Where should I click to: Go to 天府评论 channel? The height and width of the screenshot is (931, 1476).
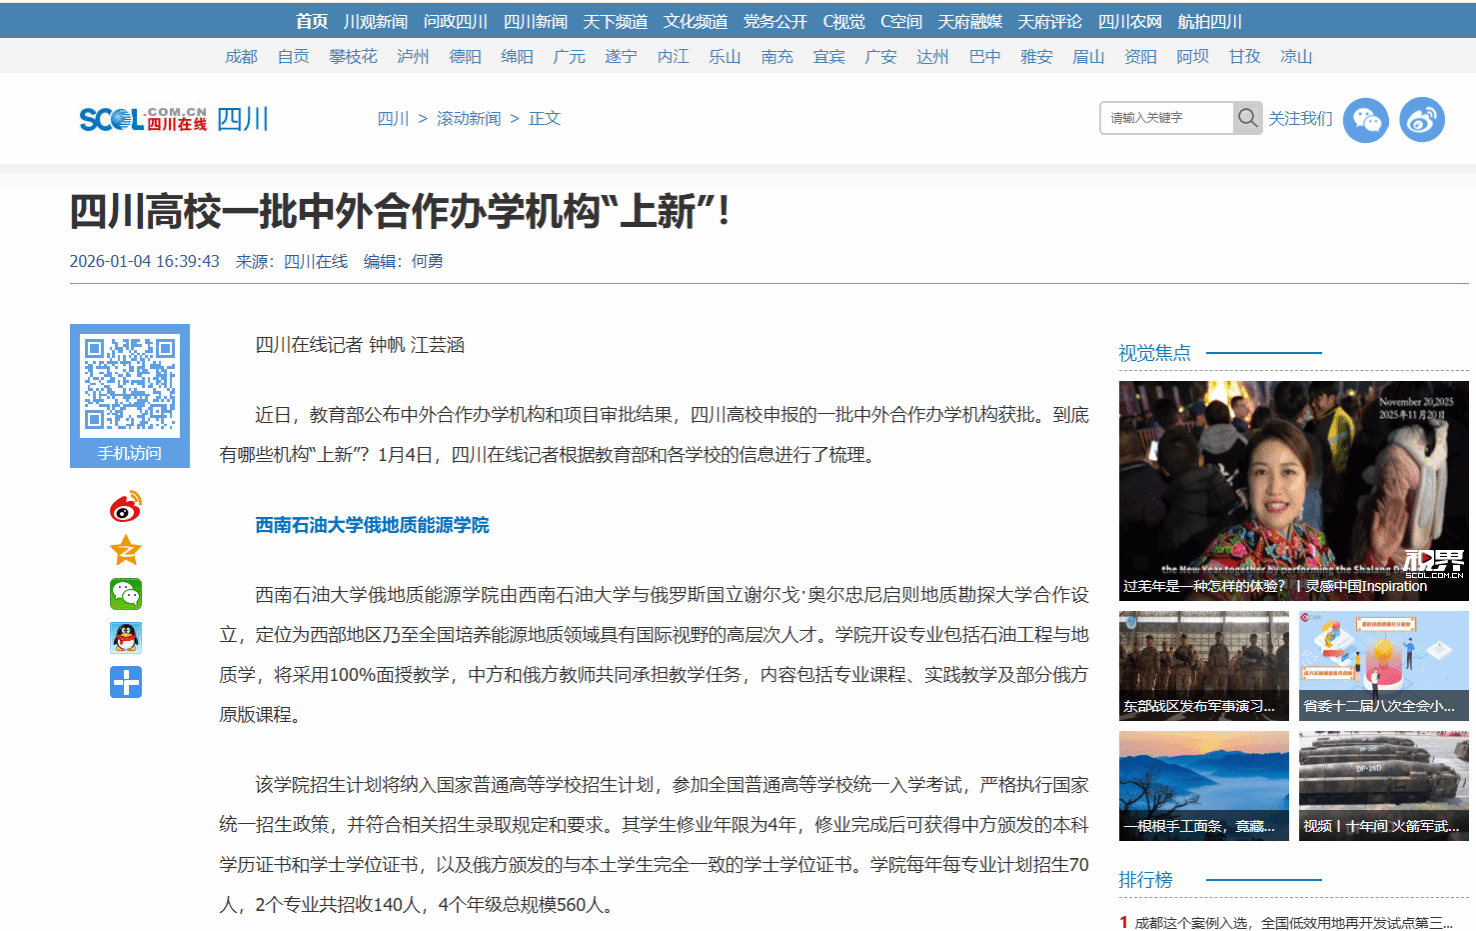[x=1049, y=21]
